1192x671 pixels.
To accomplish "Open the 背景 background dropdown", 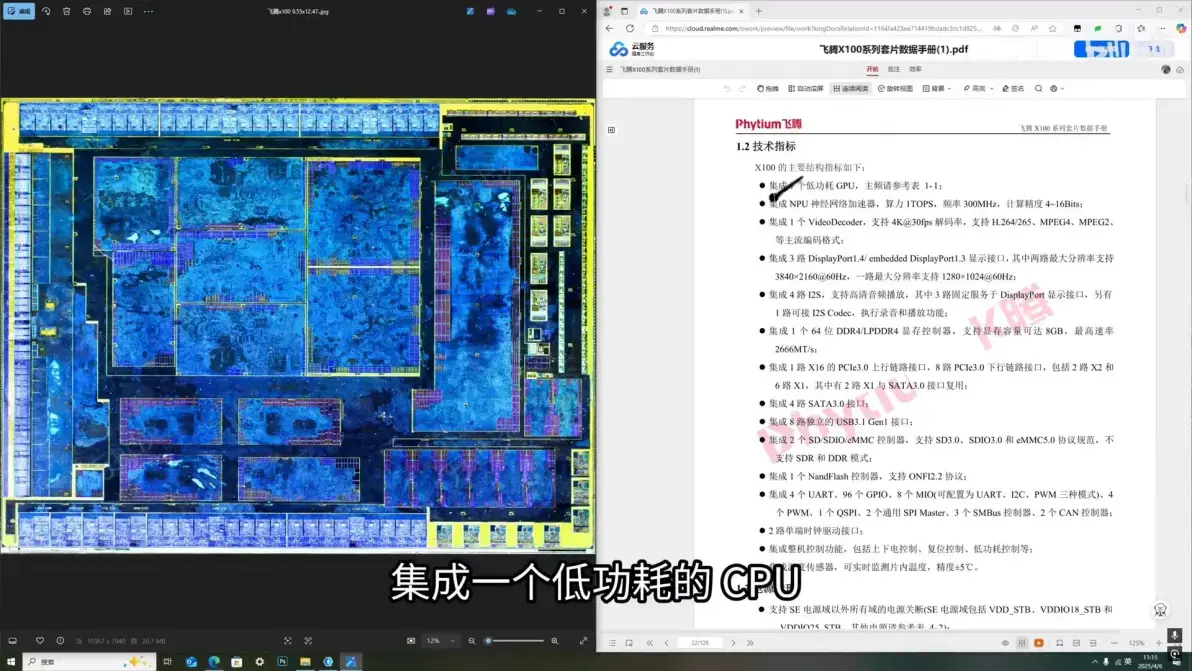I will pos(937,89).
